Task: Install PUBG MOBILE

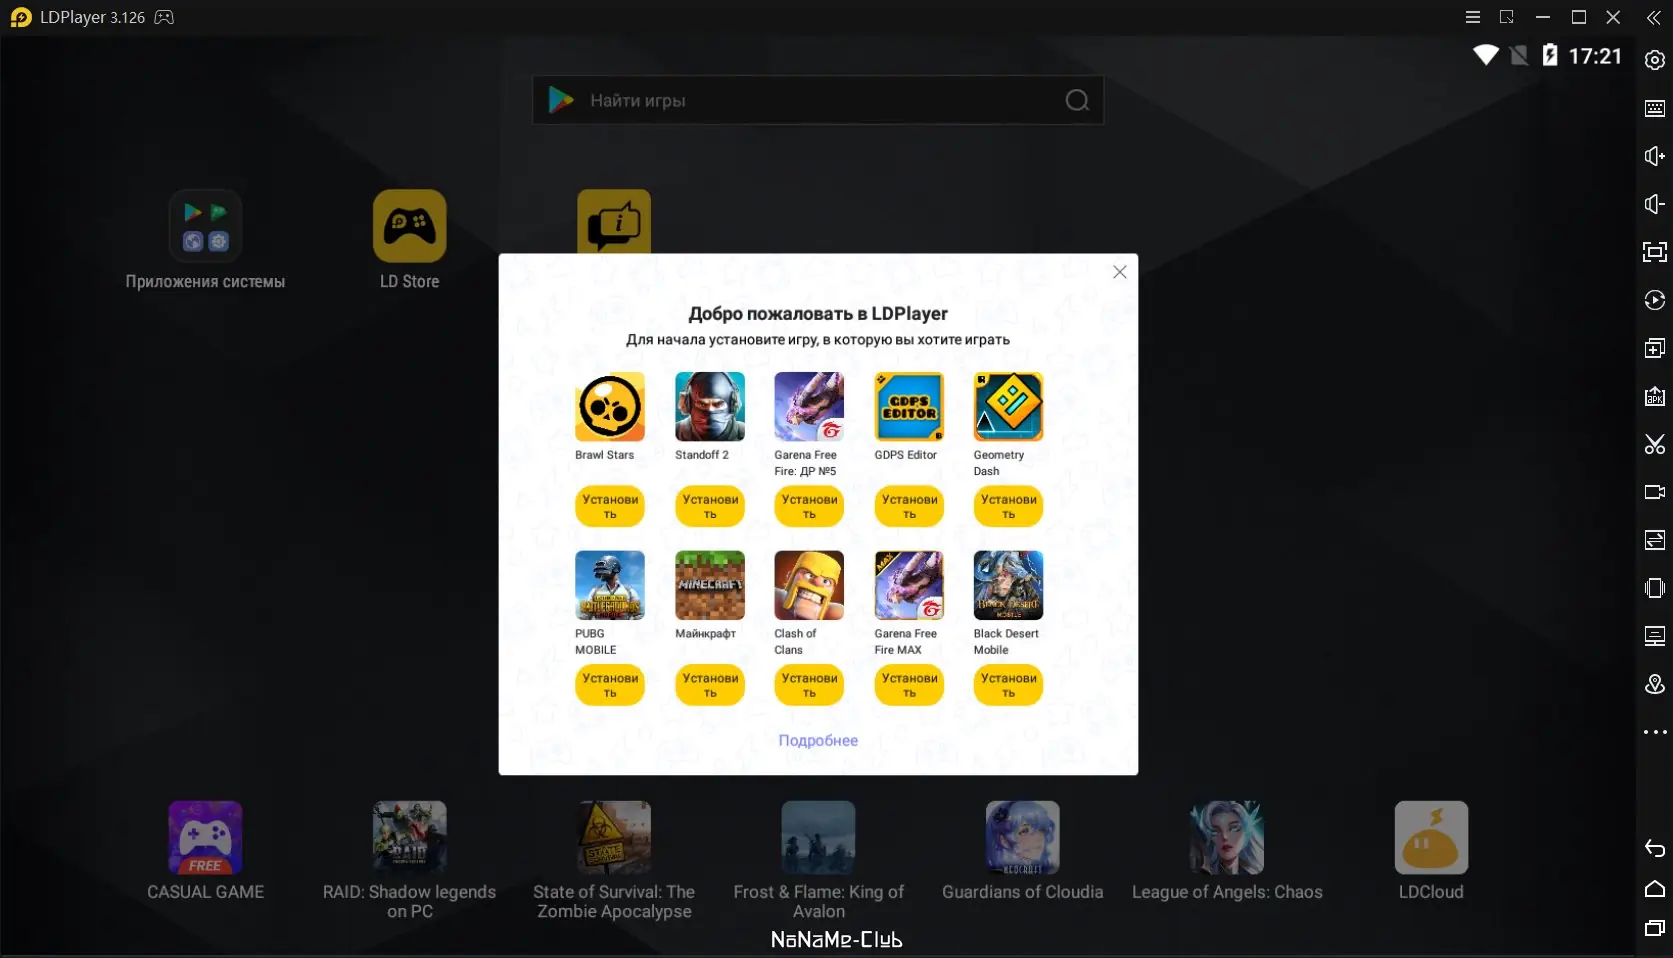Action: click(610, 685)
